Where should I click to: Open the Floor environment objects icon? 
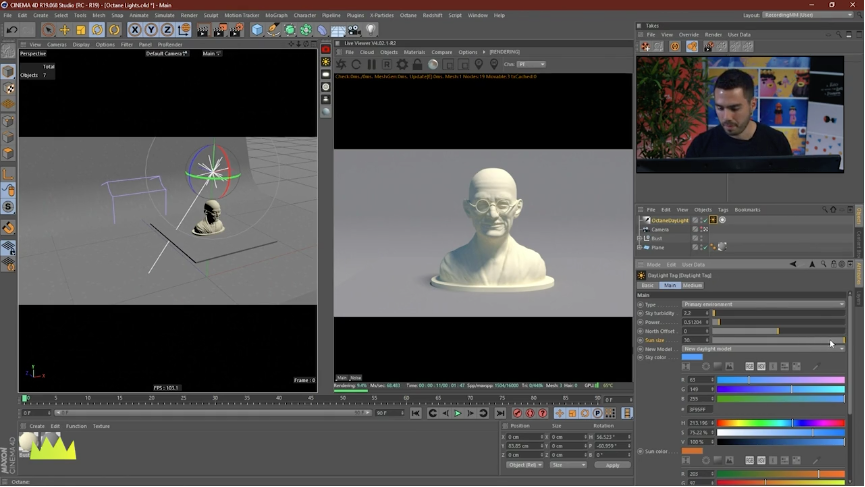338,30
